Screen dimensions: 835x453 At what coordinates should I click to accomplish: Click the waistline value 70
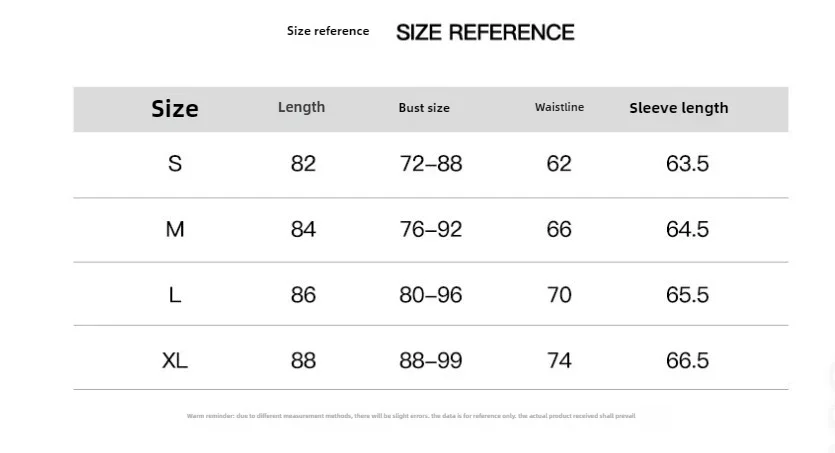559,295
